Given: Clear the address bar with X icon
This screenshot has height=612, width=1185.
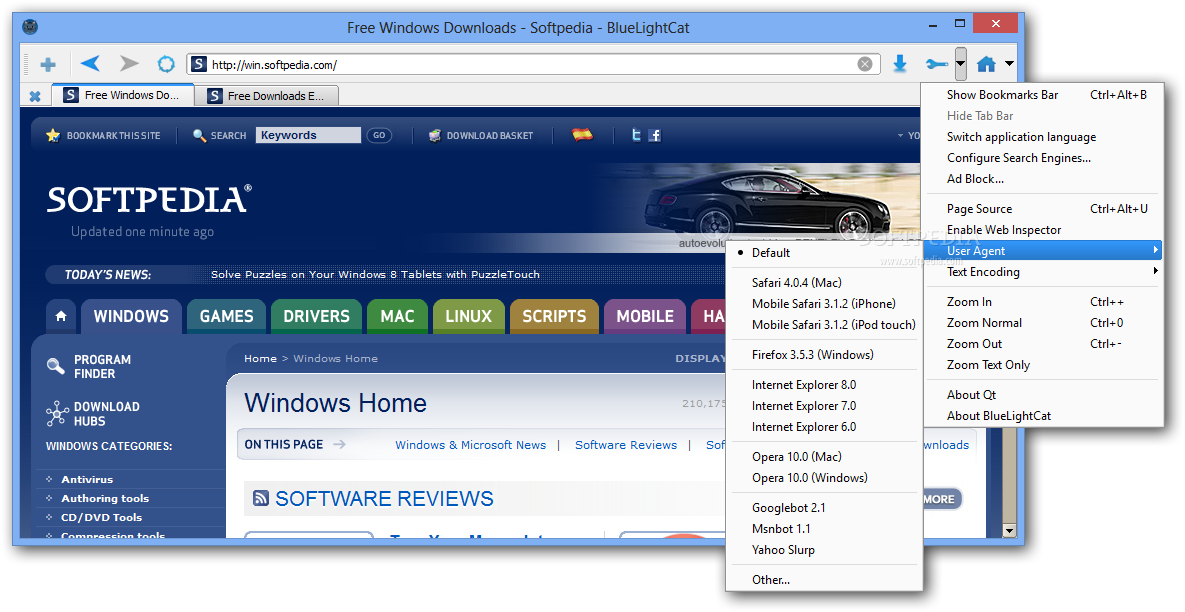Looking at the screenshot, I should click(865, 64).
